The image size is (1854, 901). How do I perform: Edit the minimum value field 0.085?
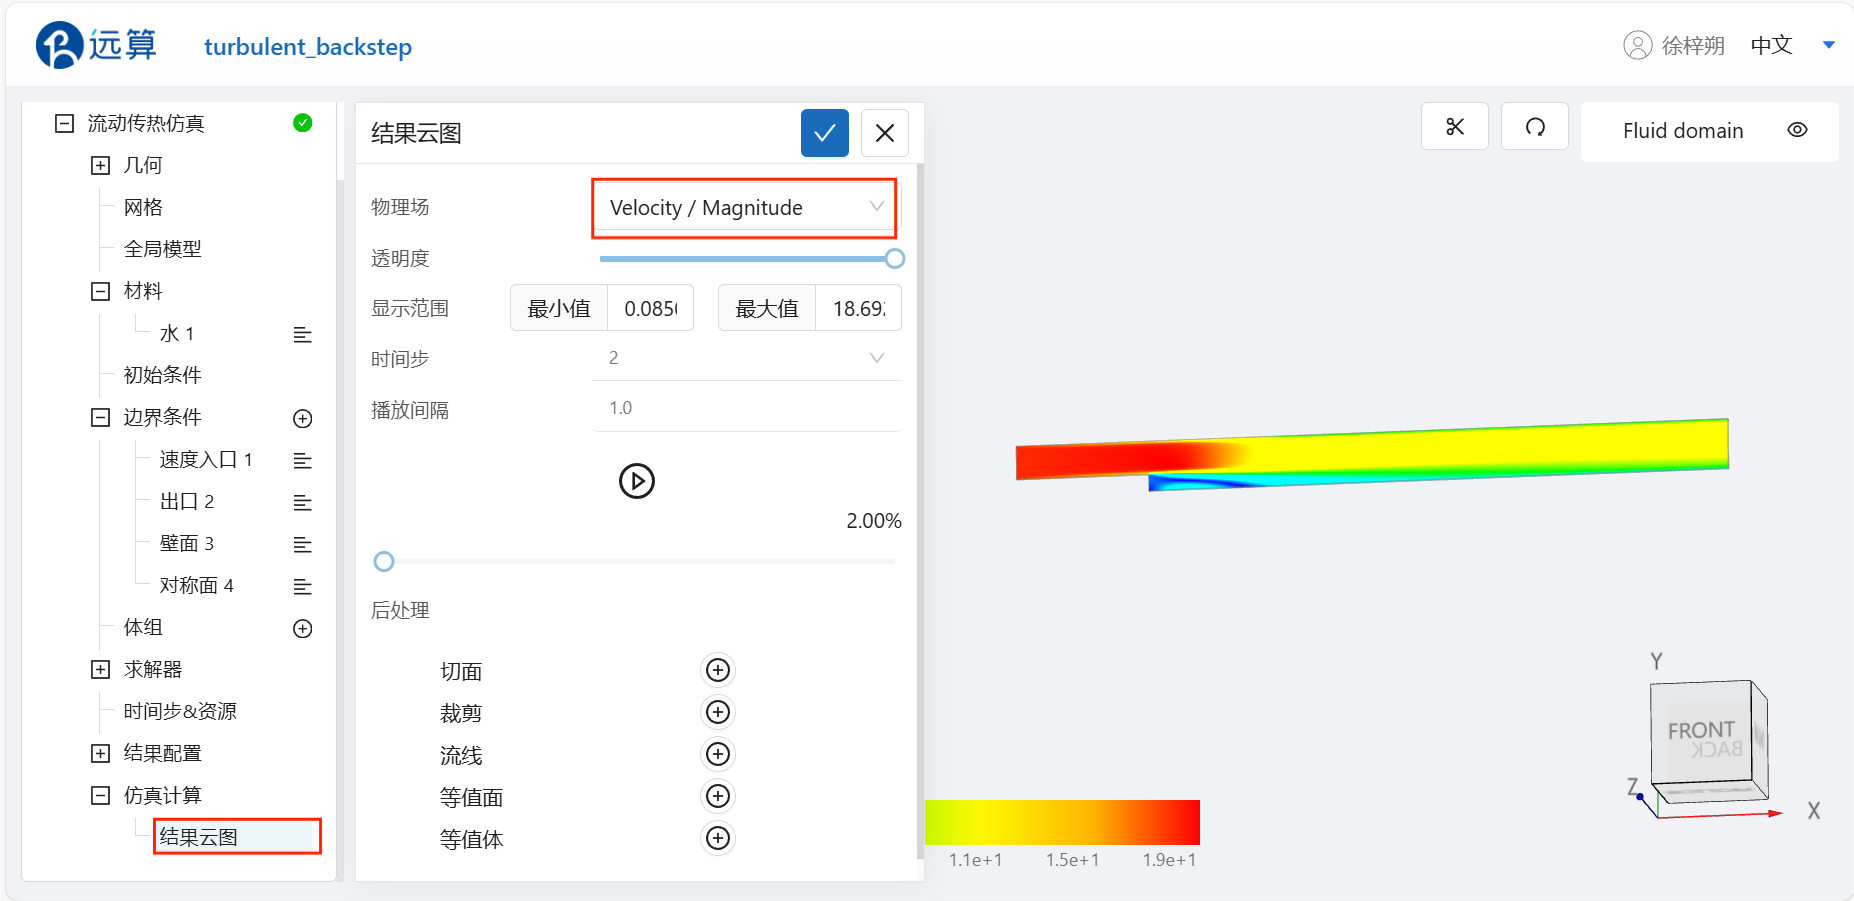coord(650,308)
